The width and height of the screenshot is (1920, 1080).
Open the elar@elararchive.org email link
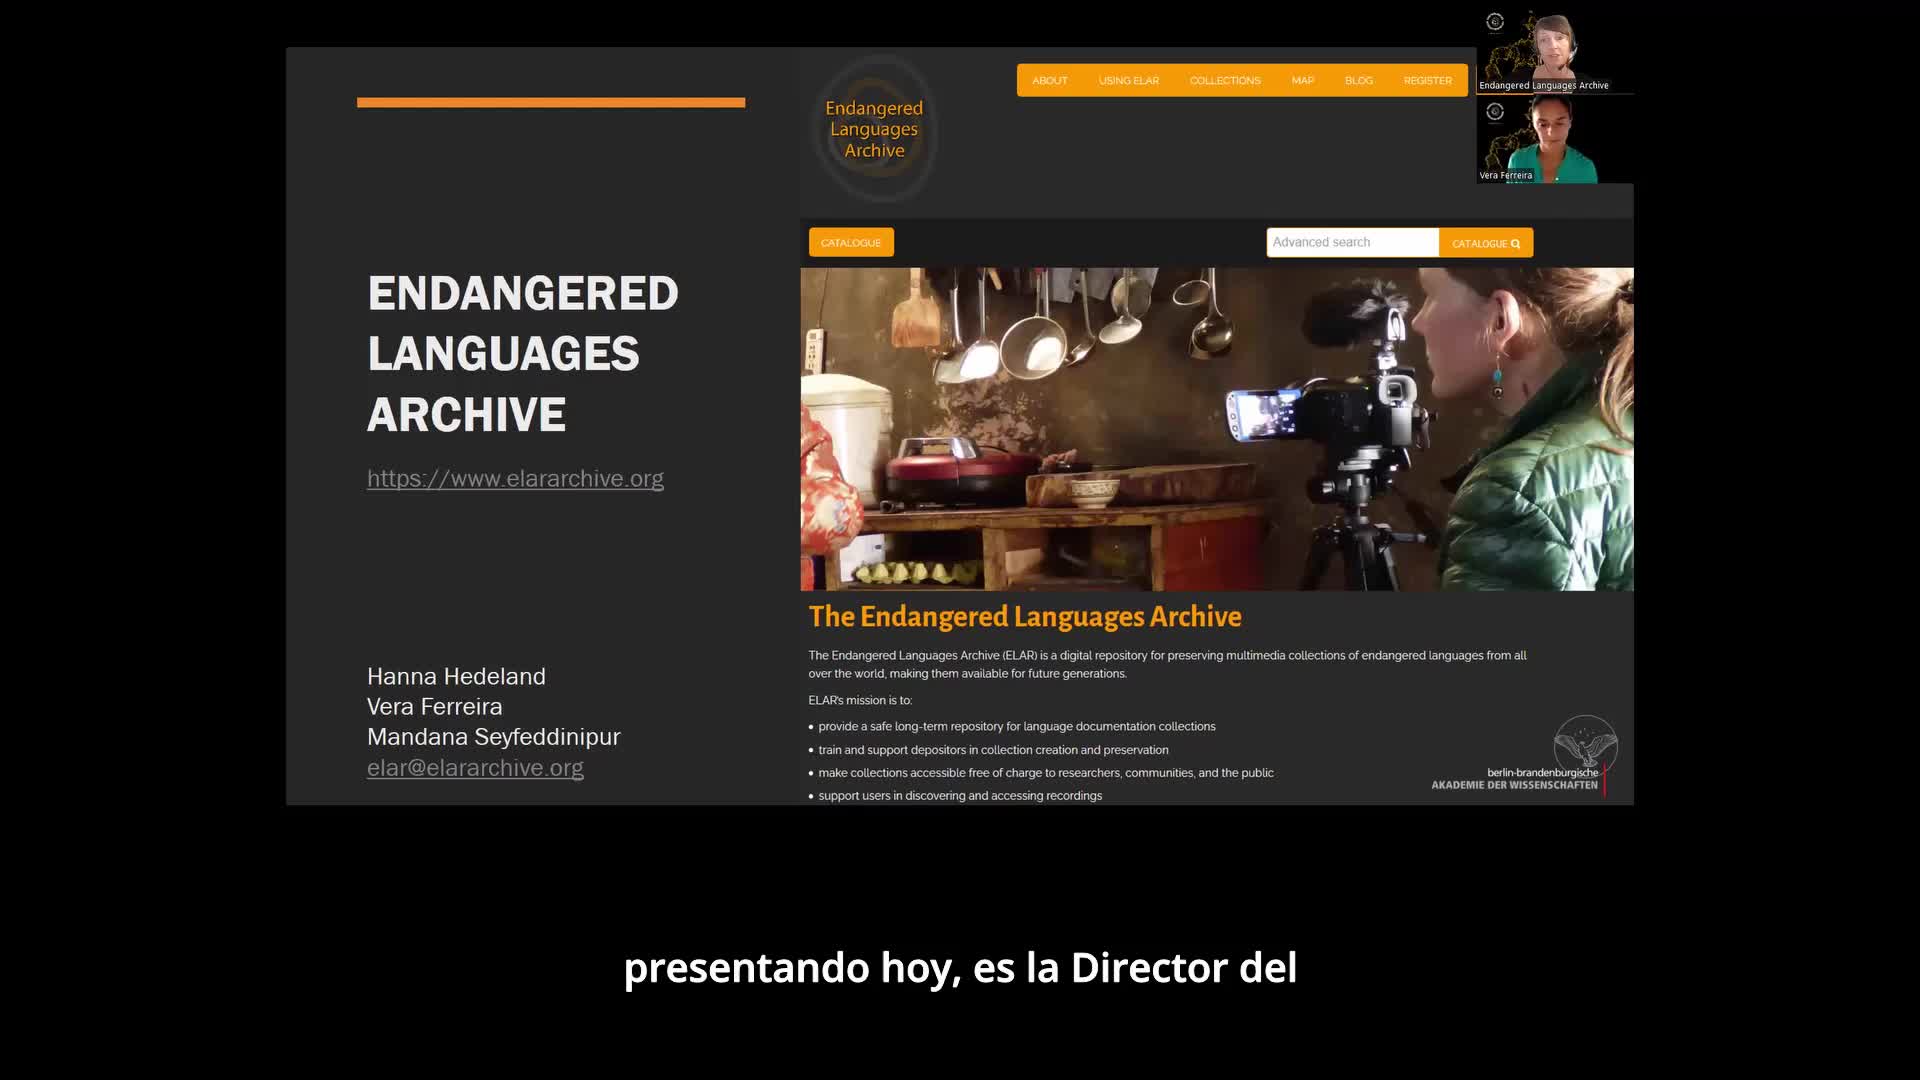click(475, 768)
